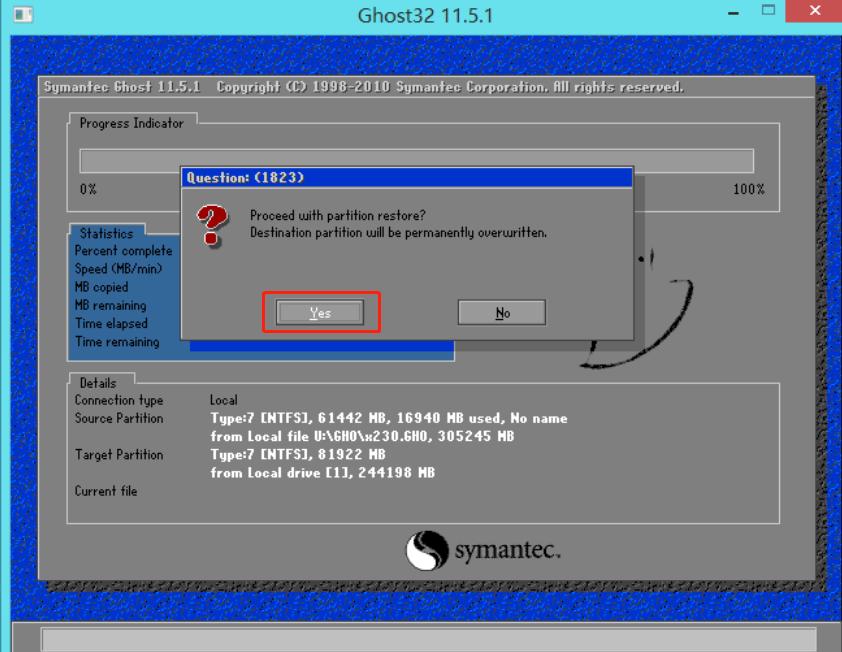The width and height of the screenshot is (842, 652).
Task: Click the Source Partition label
Action: pyautogui.click(x=118, y=418)
